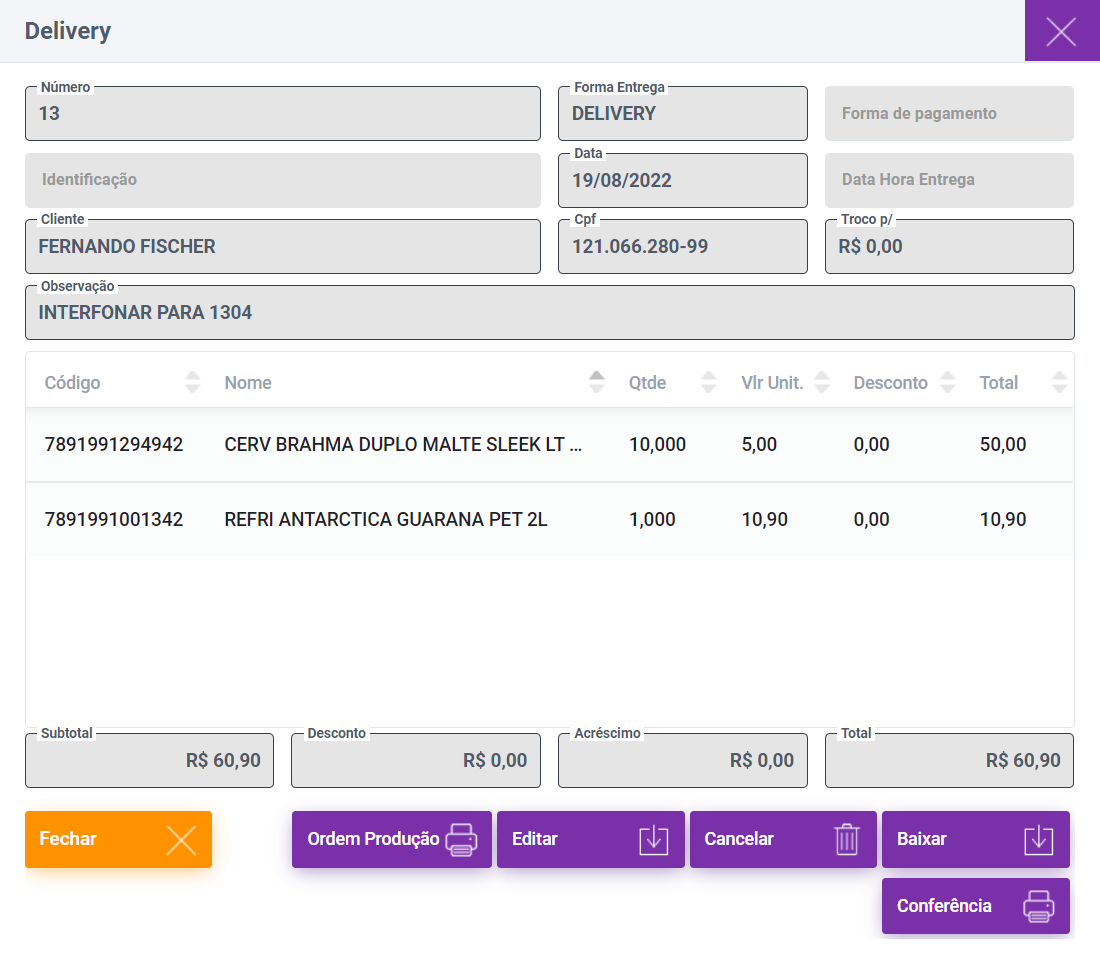Click the download icon on Baixar button
This screenshot has height=964, width=1100.
tap(1039, 839)
